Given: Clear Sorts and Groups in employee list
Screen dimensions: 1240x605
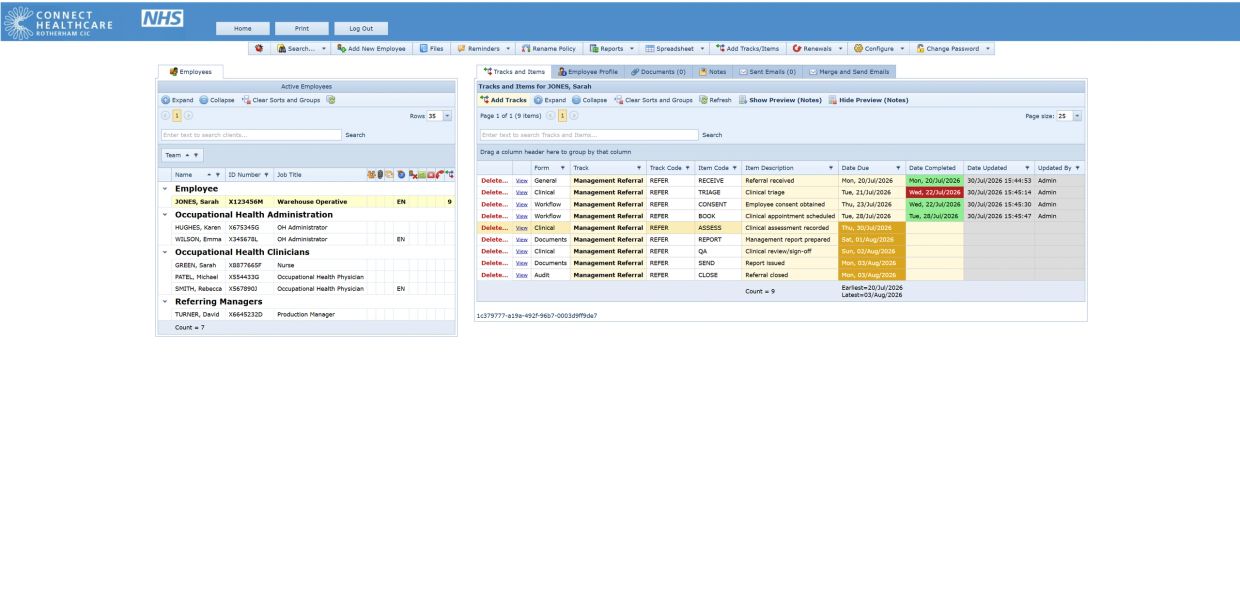Looking at the screenshot, I should [280, 100].
